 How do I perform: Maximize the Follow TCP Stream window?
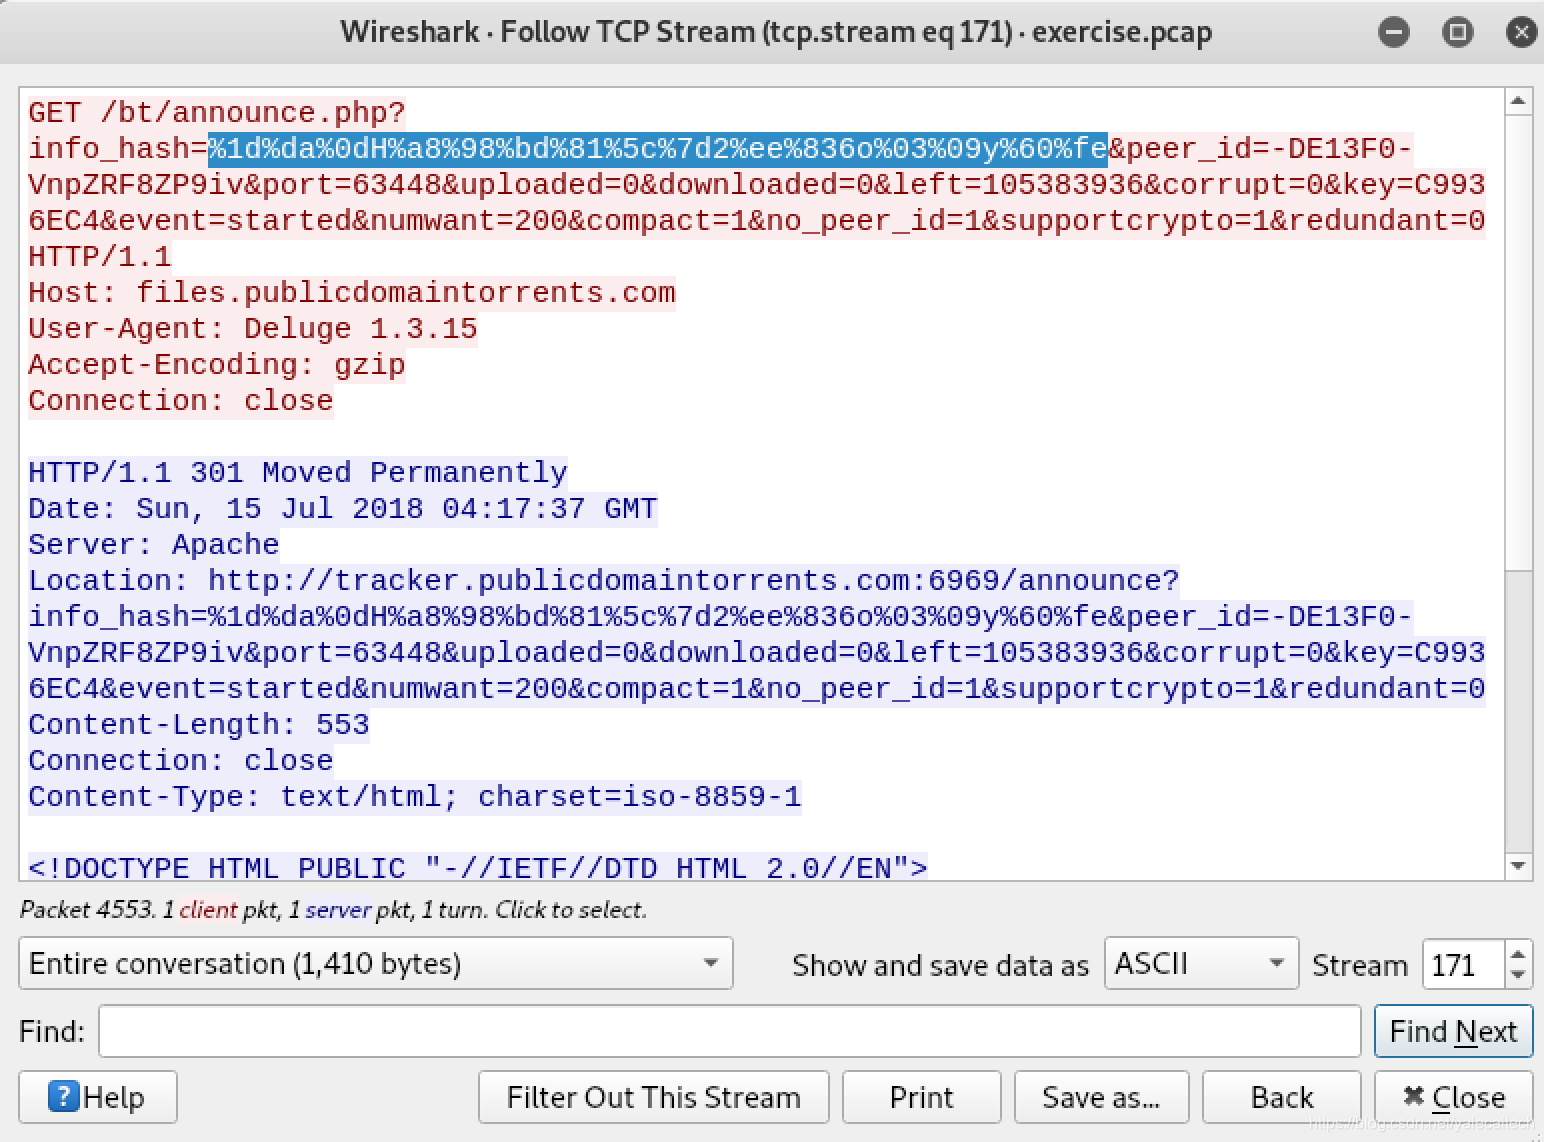pos(1457,32)
